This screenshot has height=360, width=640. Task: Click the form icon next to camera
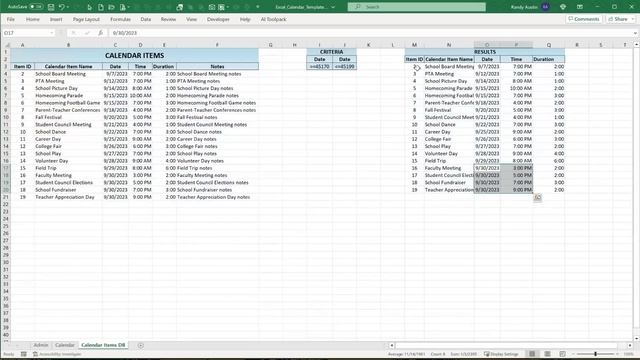tap(221, 7)
